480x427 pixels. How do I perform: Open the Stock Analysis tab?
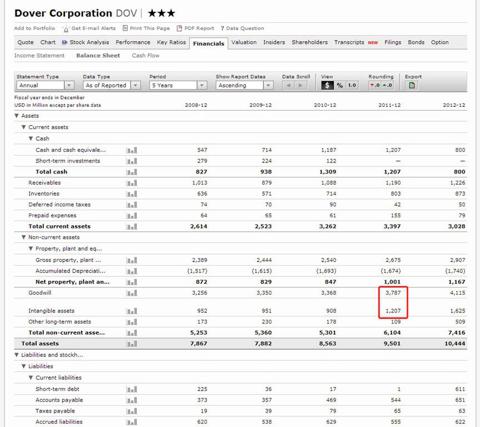86,42
